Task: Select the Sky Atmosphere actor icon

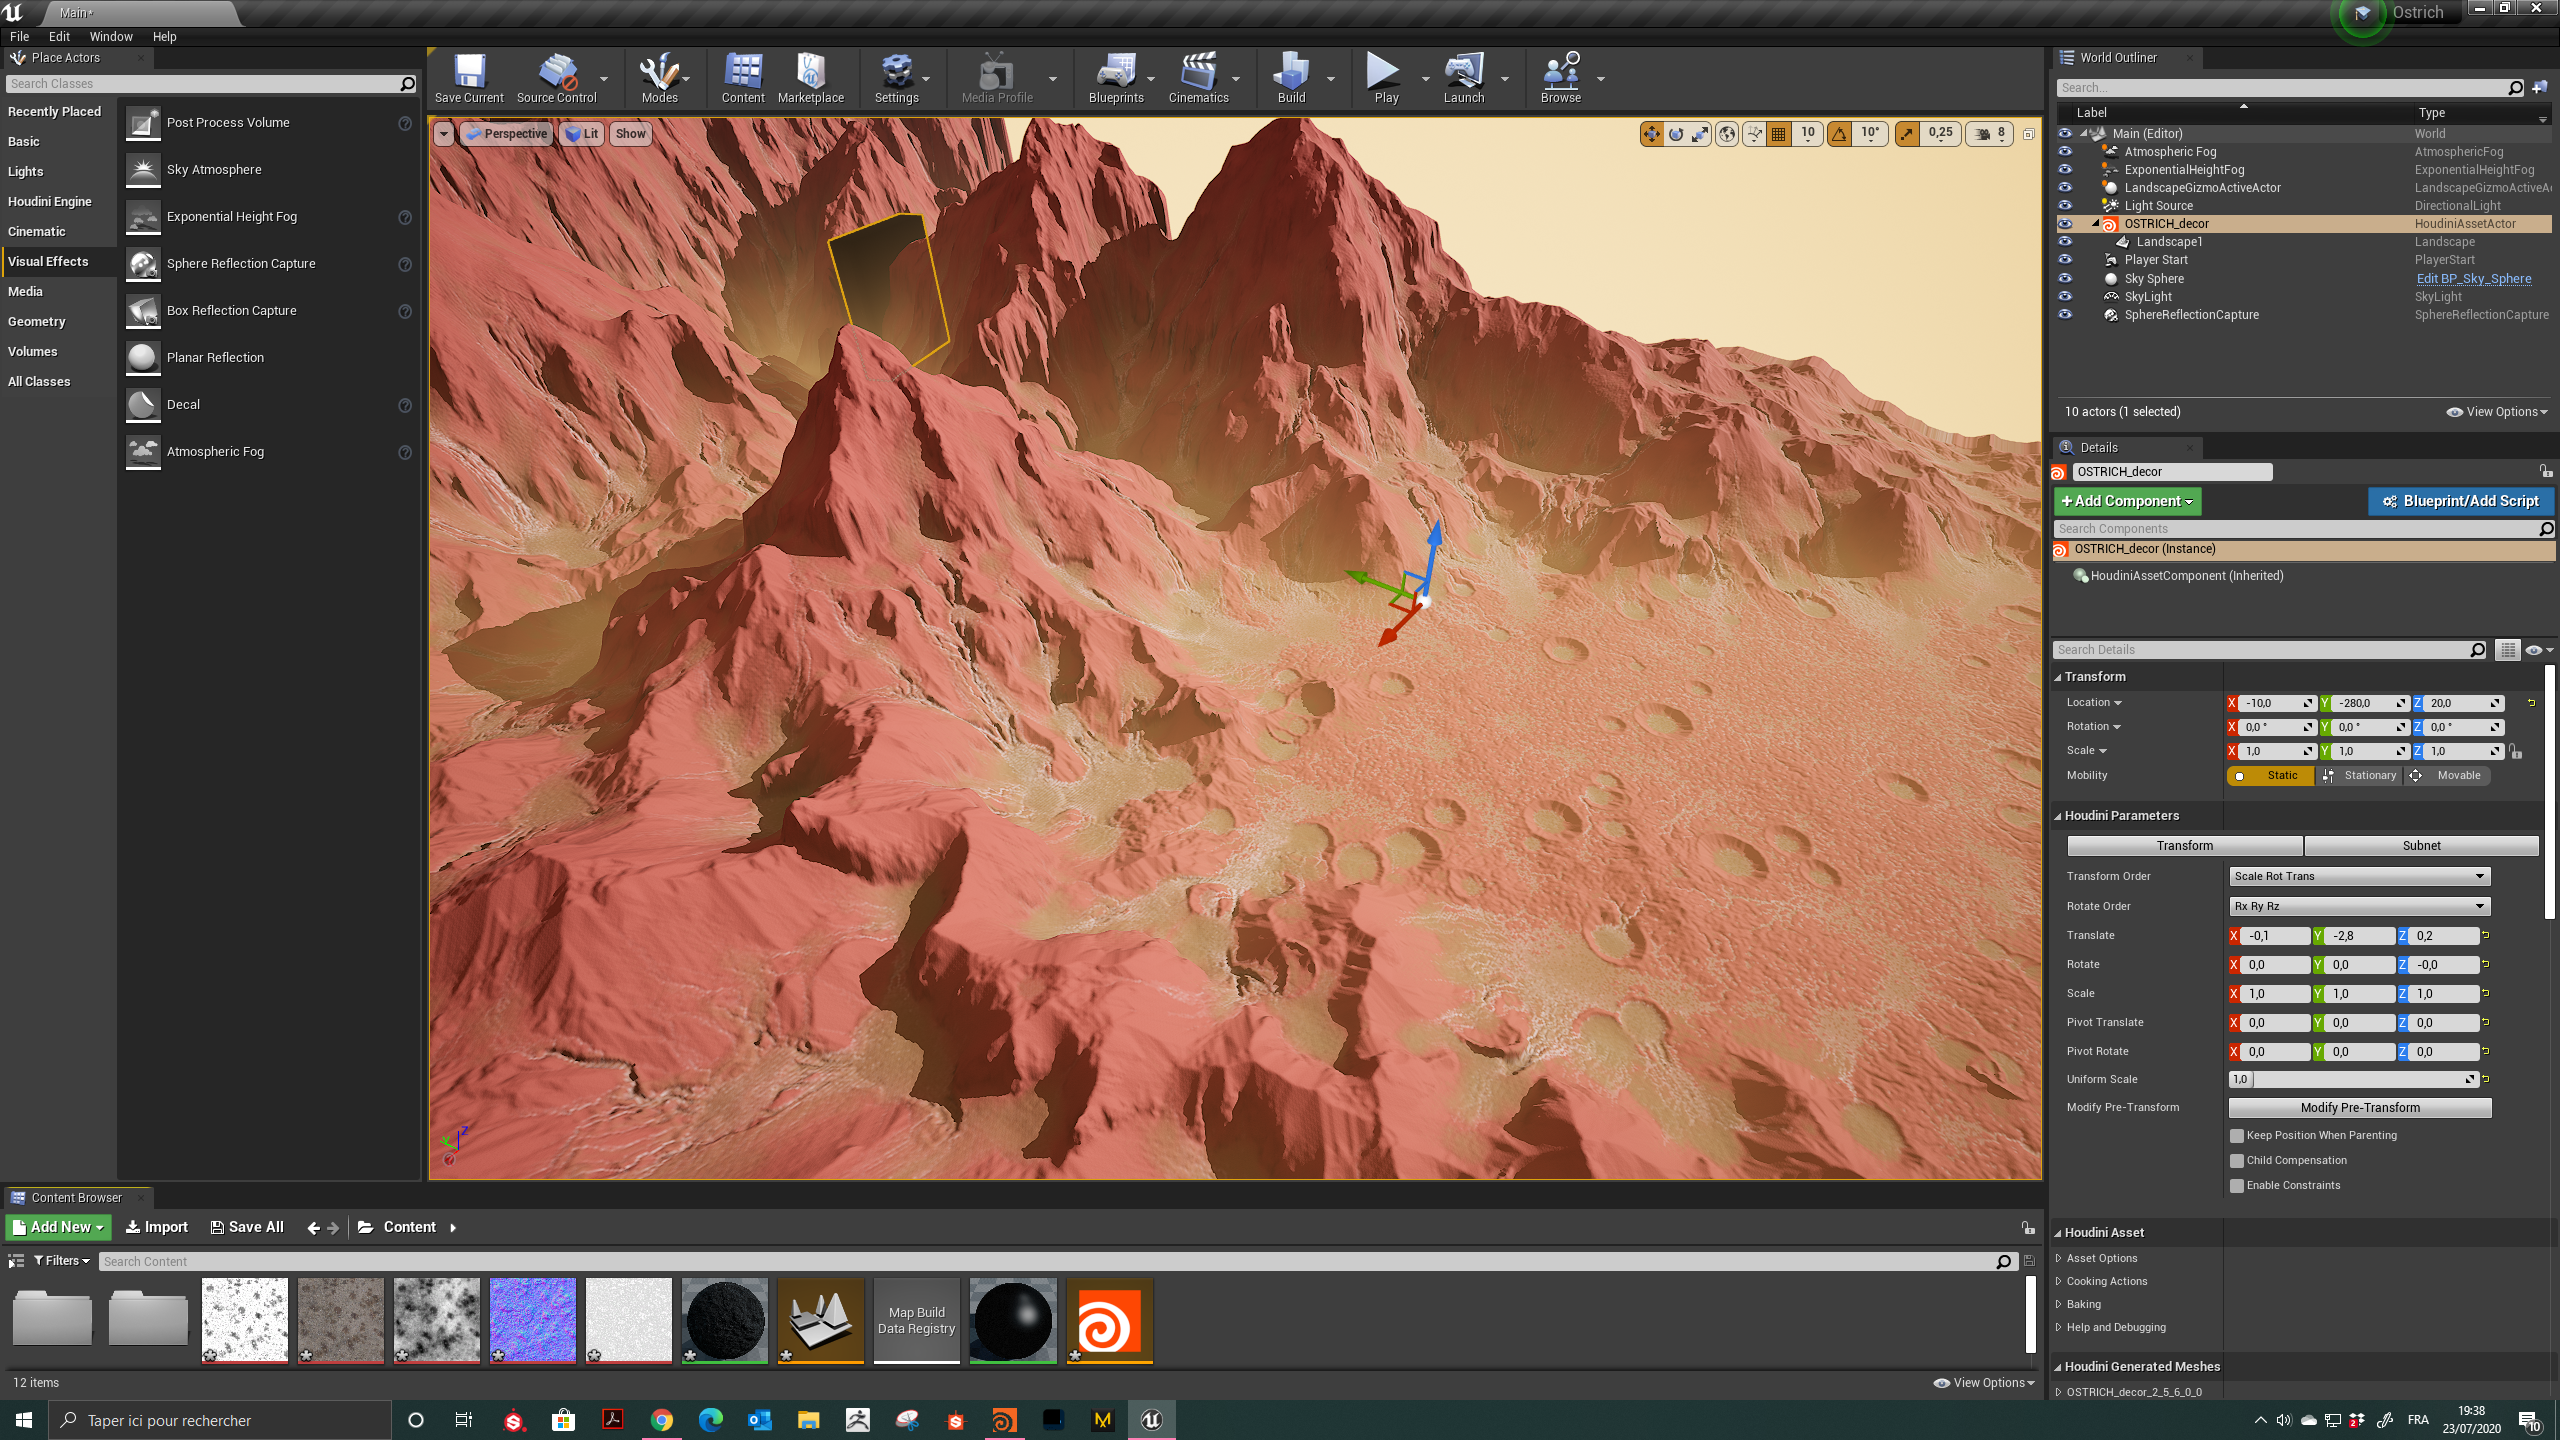Action: click(143, 170)
